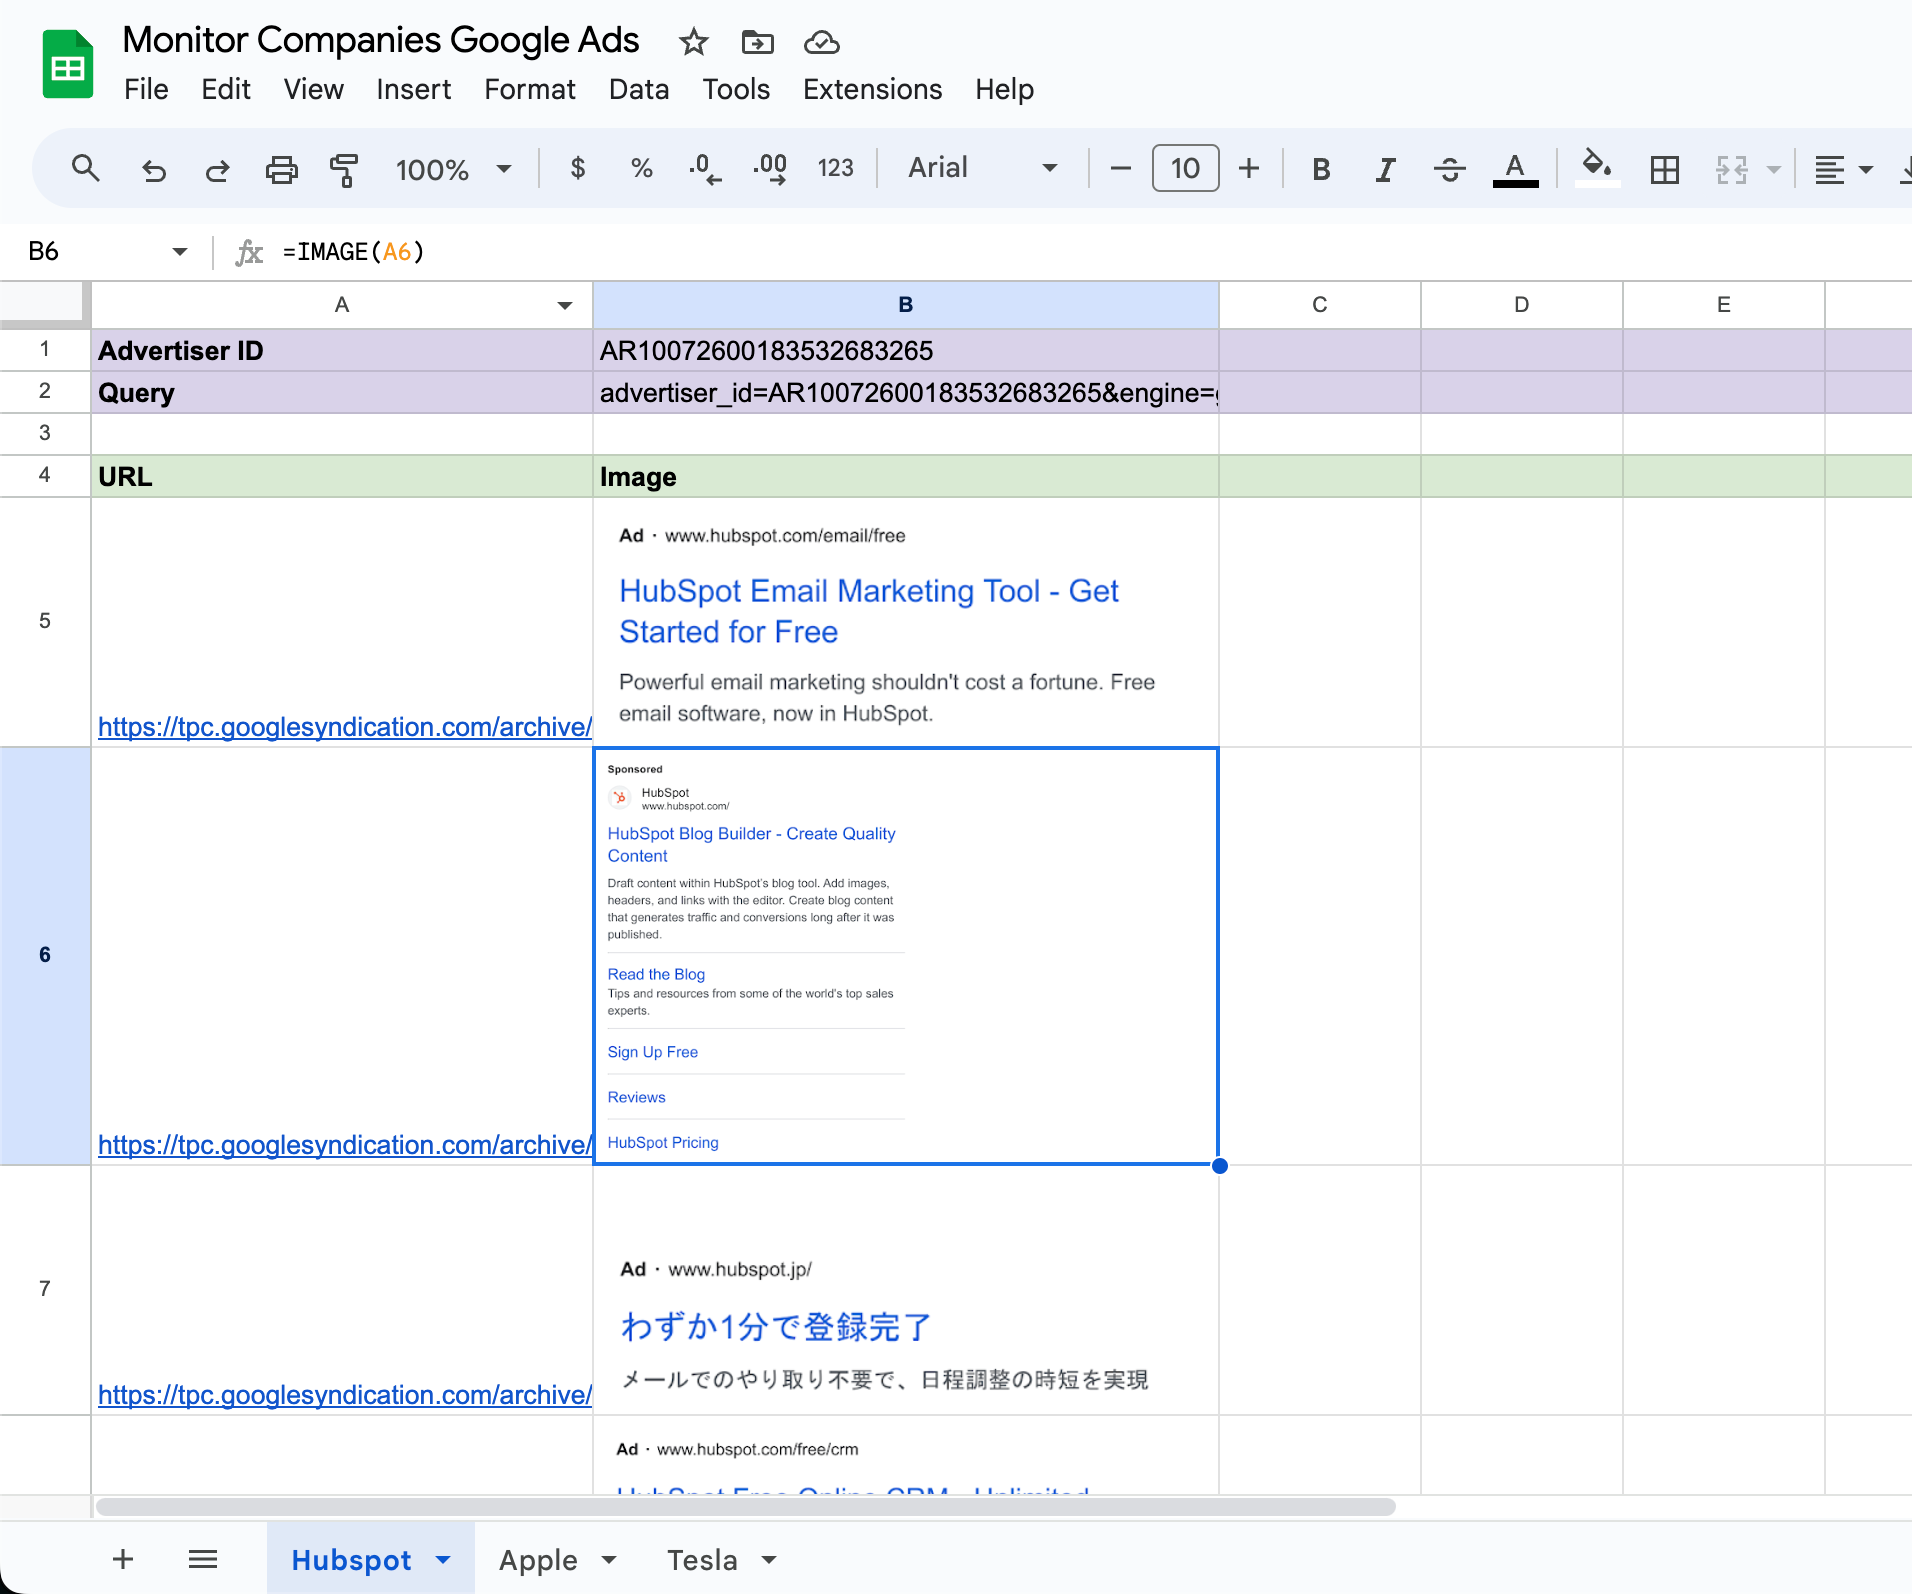The image size is (1912, 1594).
Task: Open the googlesyndication link in row 5
Action: (x=345, y=727)
